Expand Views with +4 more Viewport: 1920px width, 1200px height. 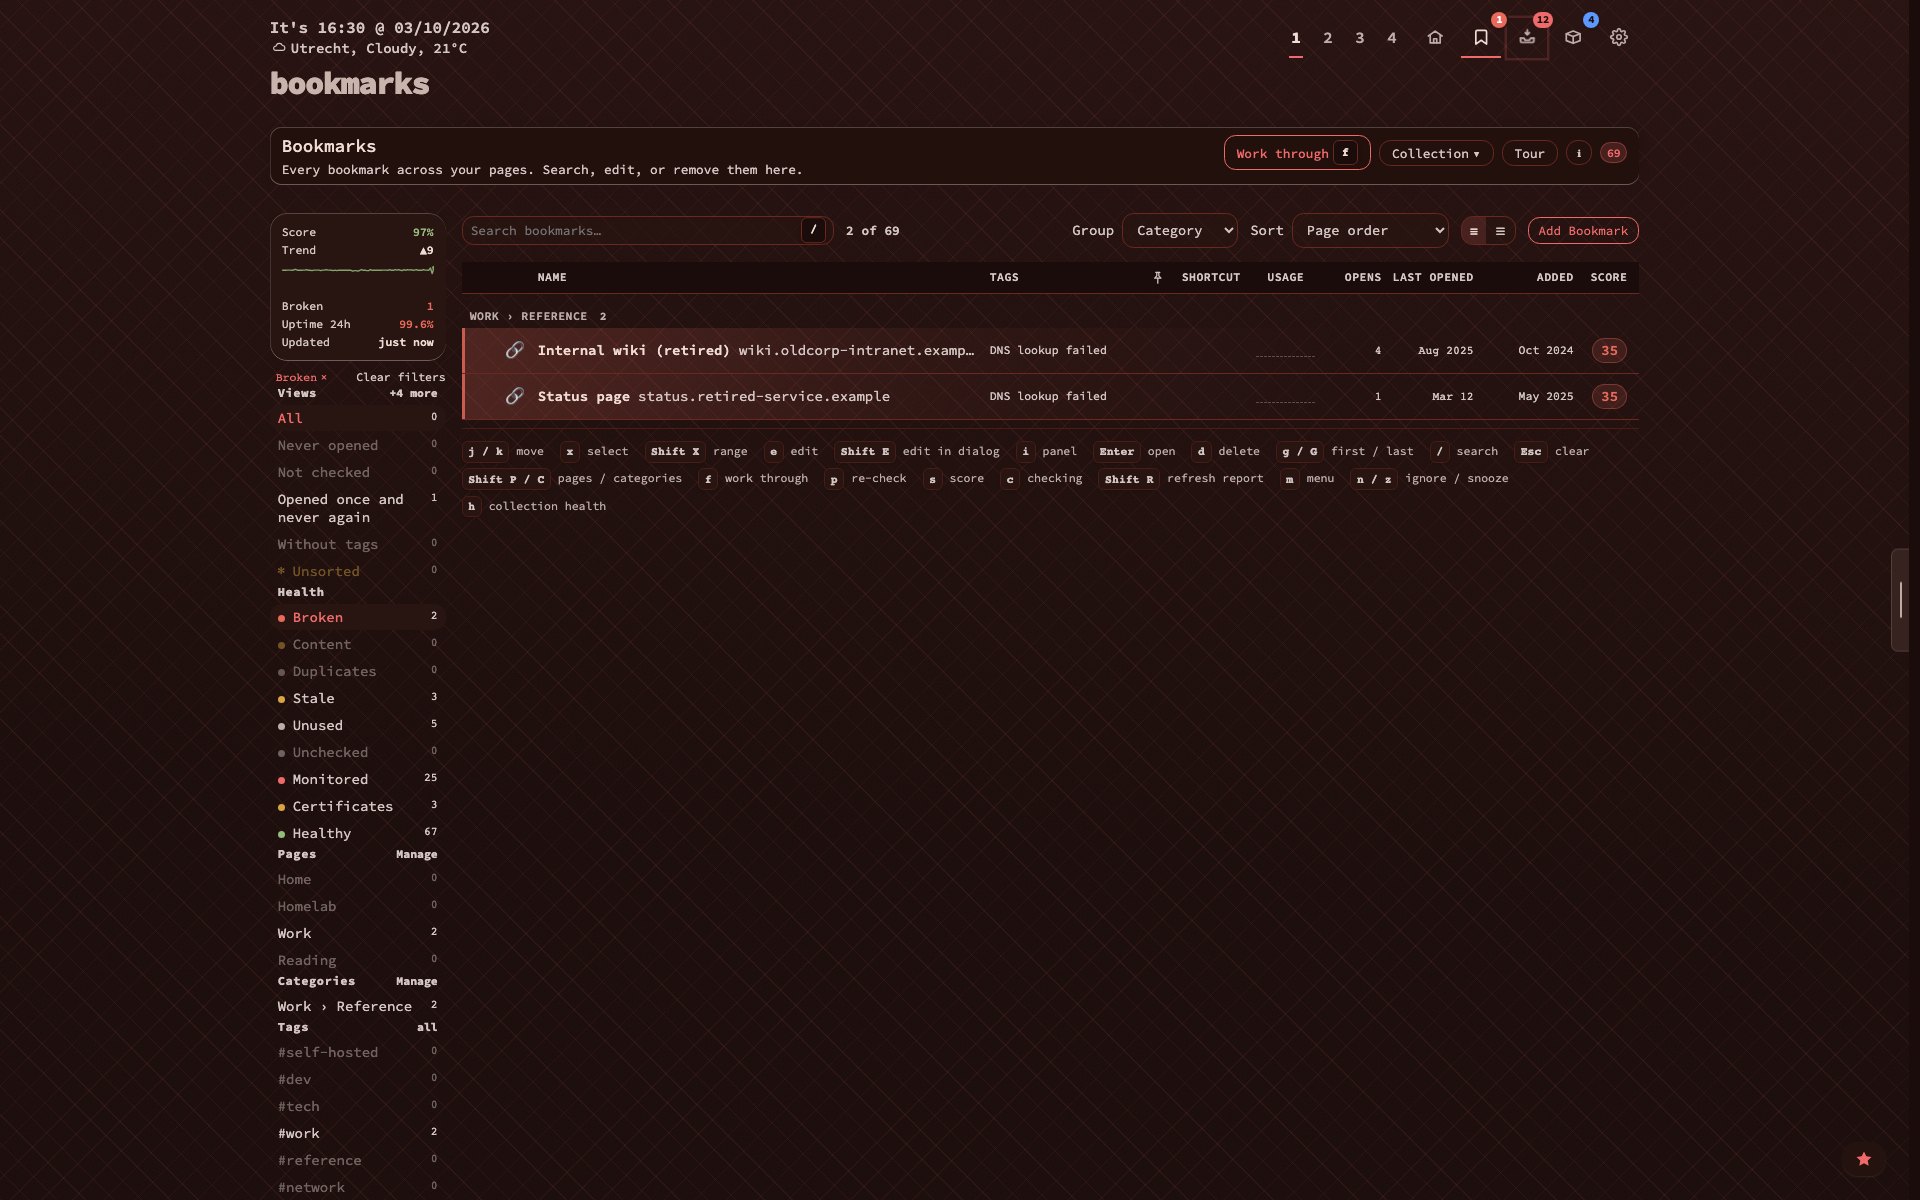coord(413,393)
